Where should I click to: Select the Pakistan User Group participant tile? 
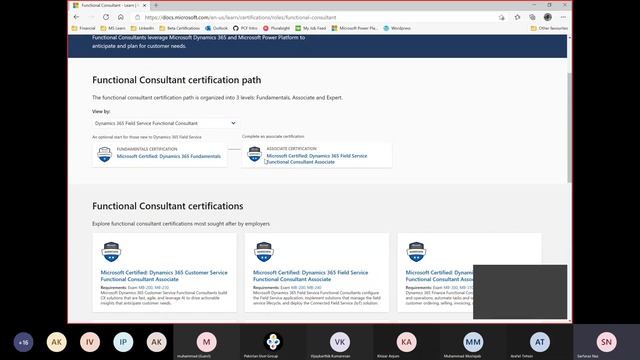pyautogui.click(x=273, y=342)
